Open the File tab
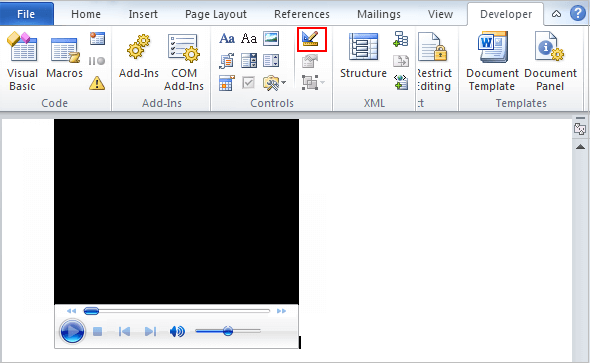 [26, 14]
